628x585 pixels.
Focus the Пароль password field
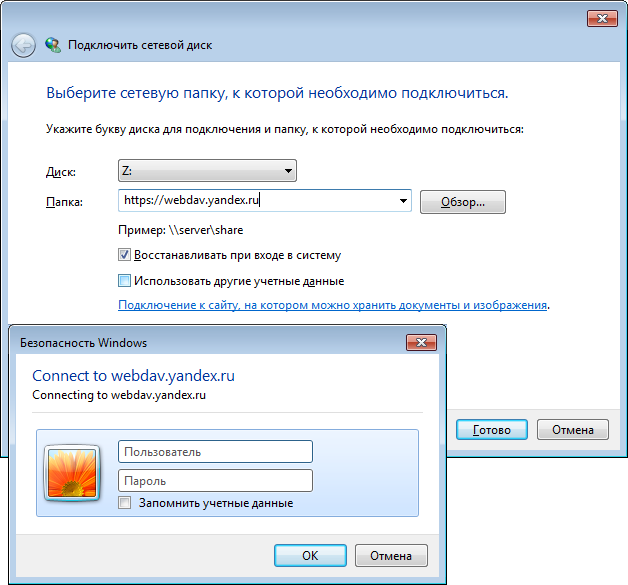coord(215,480)
